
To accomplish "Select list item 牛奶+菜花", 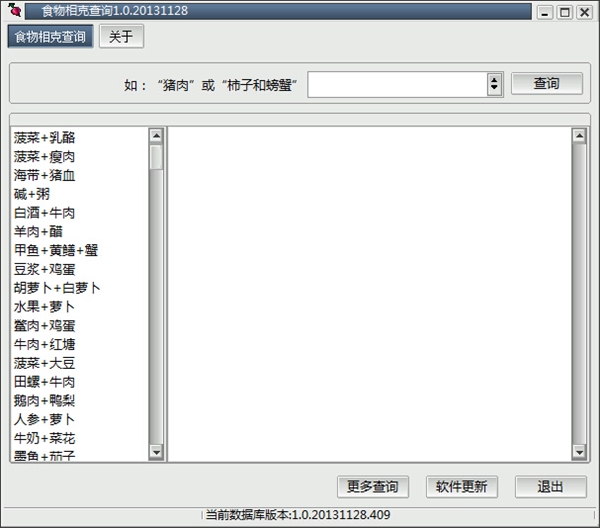I will (44, 438).
